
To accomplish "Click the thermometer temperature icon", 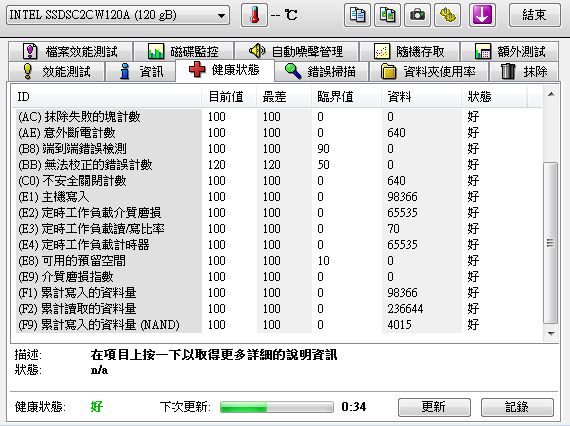I will click(x=254, y=15).
